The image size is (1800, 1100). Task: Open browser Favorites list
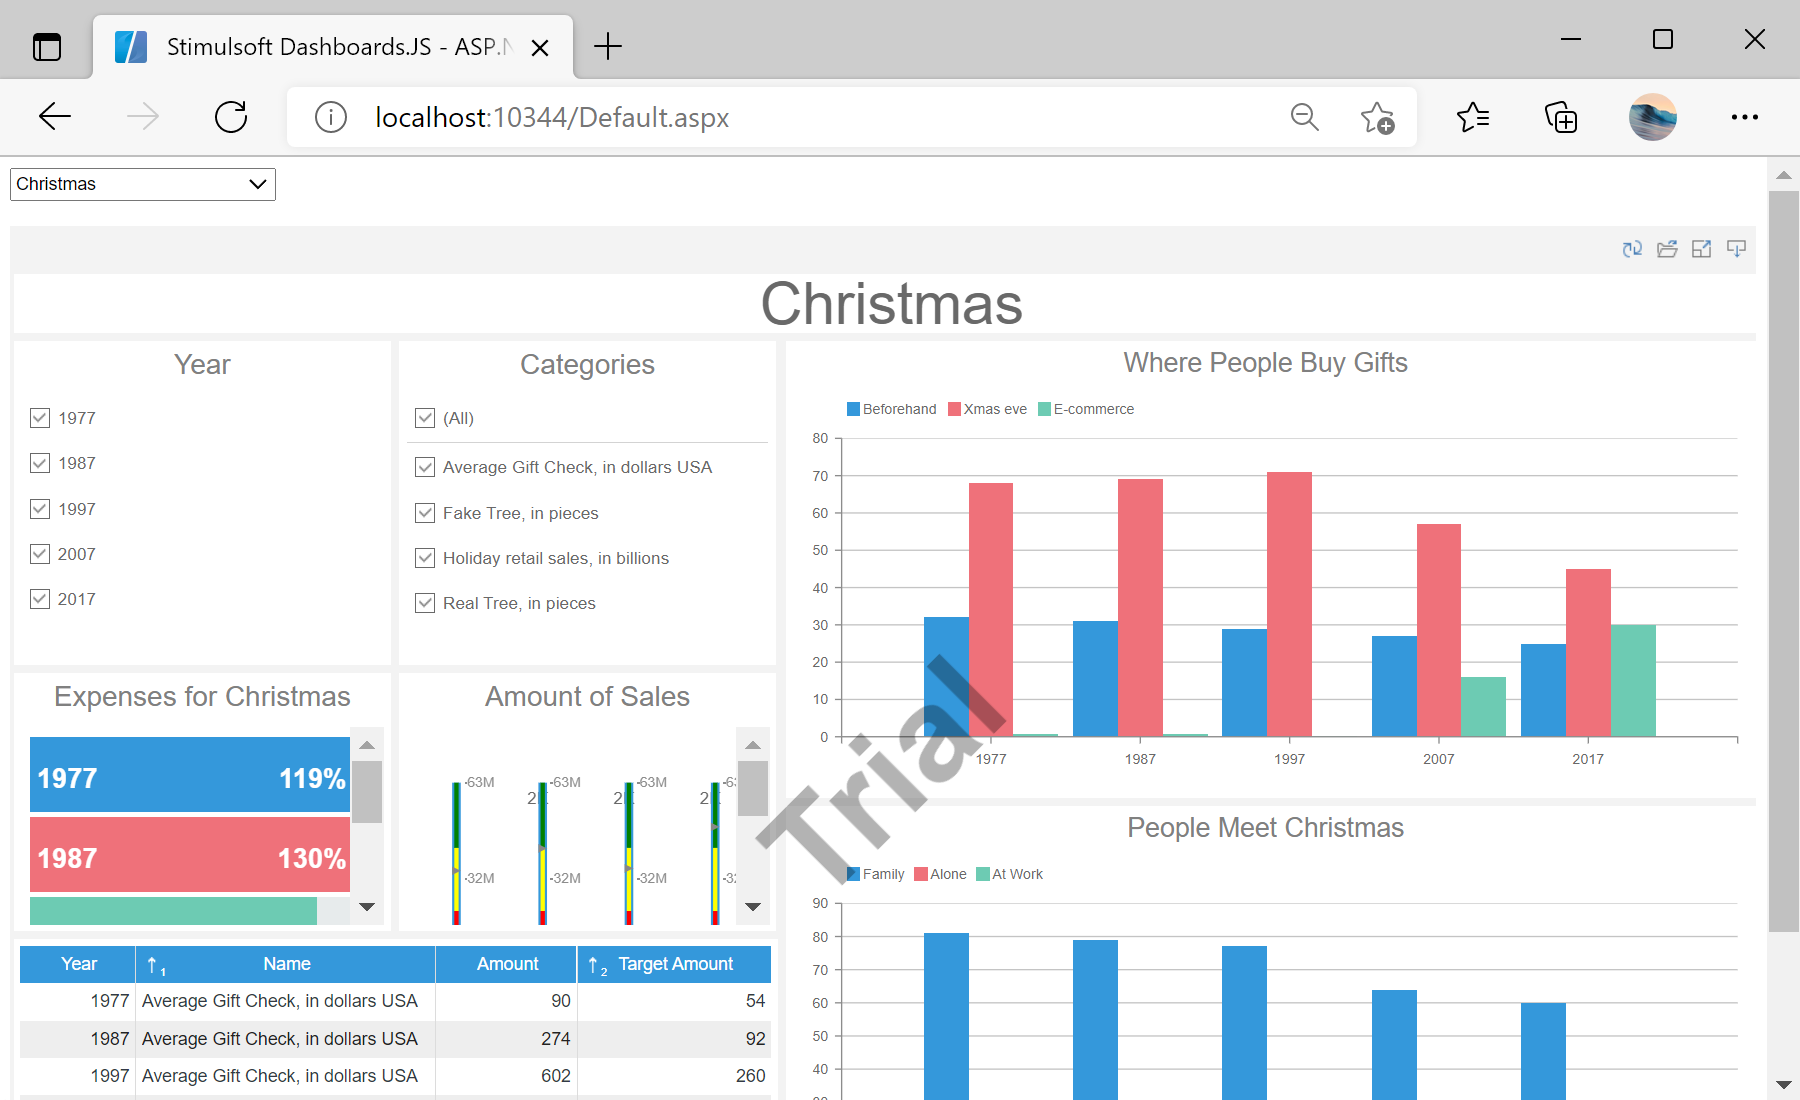tap(1471, 117)
